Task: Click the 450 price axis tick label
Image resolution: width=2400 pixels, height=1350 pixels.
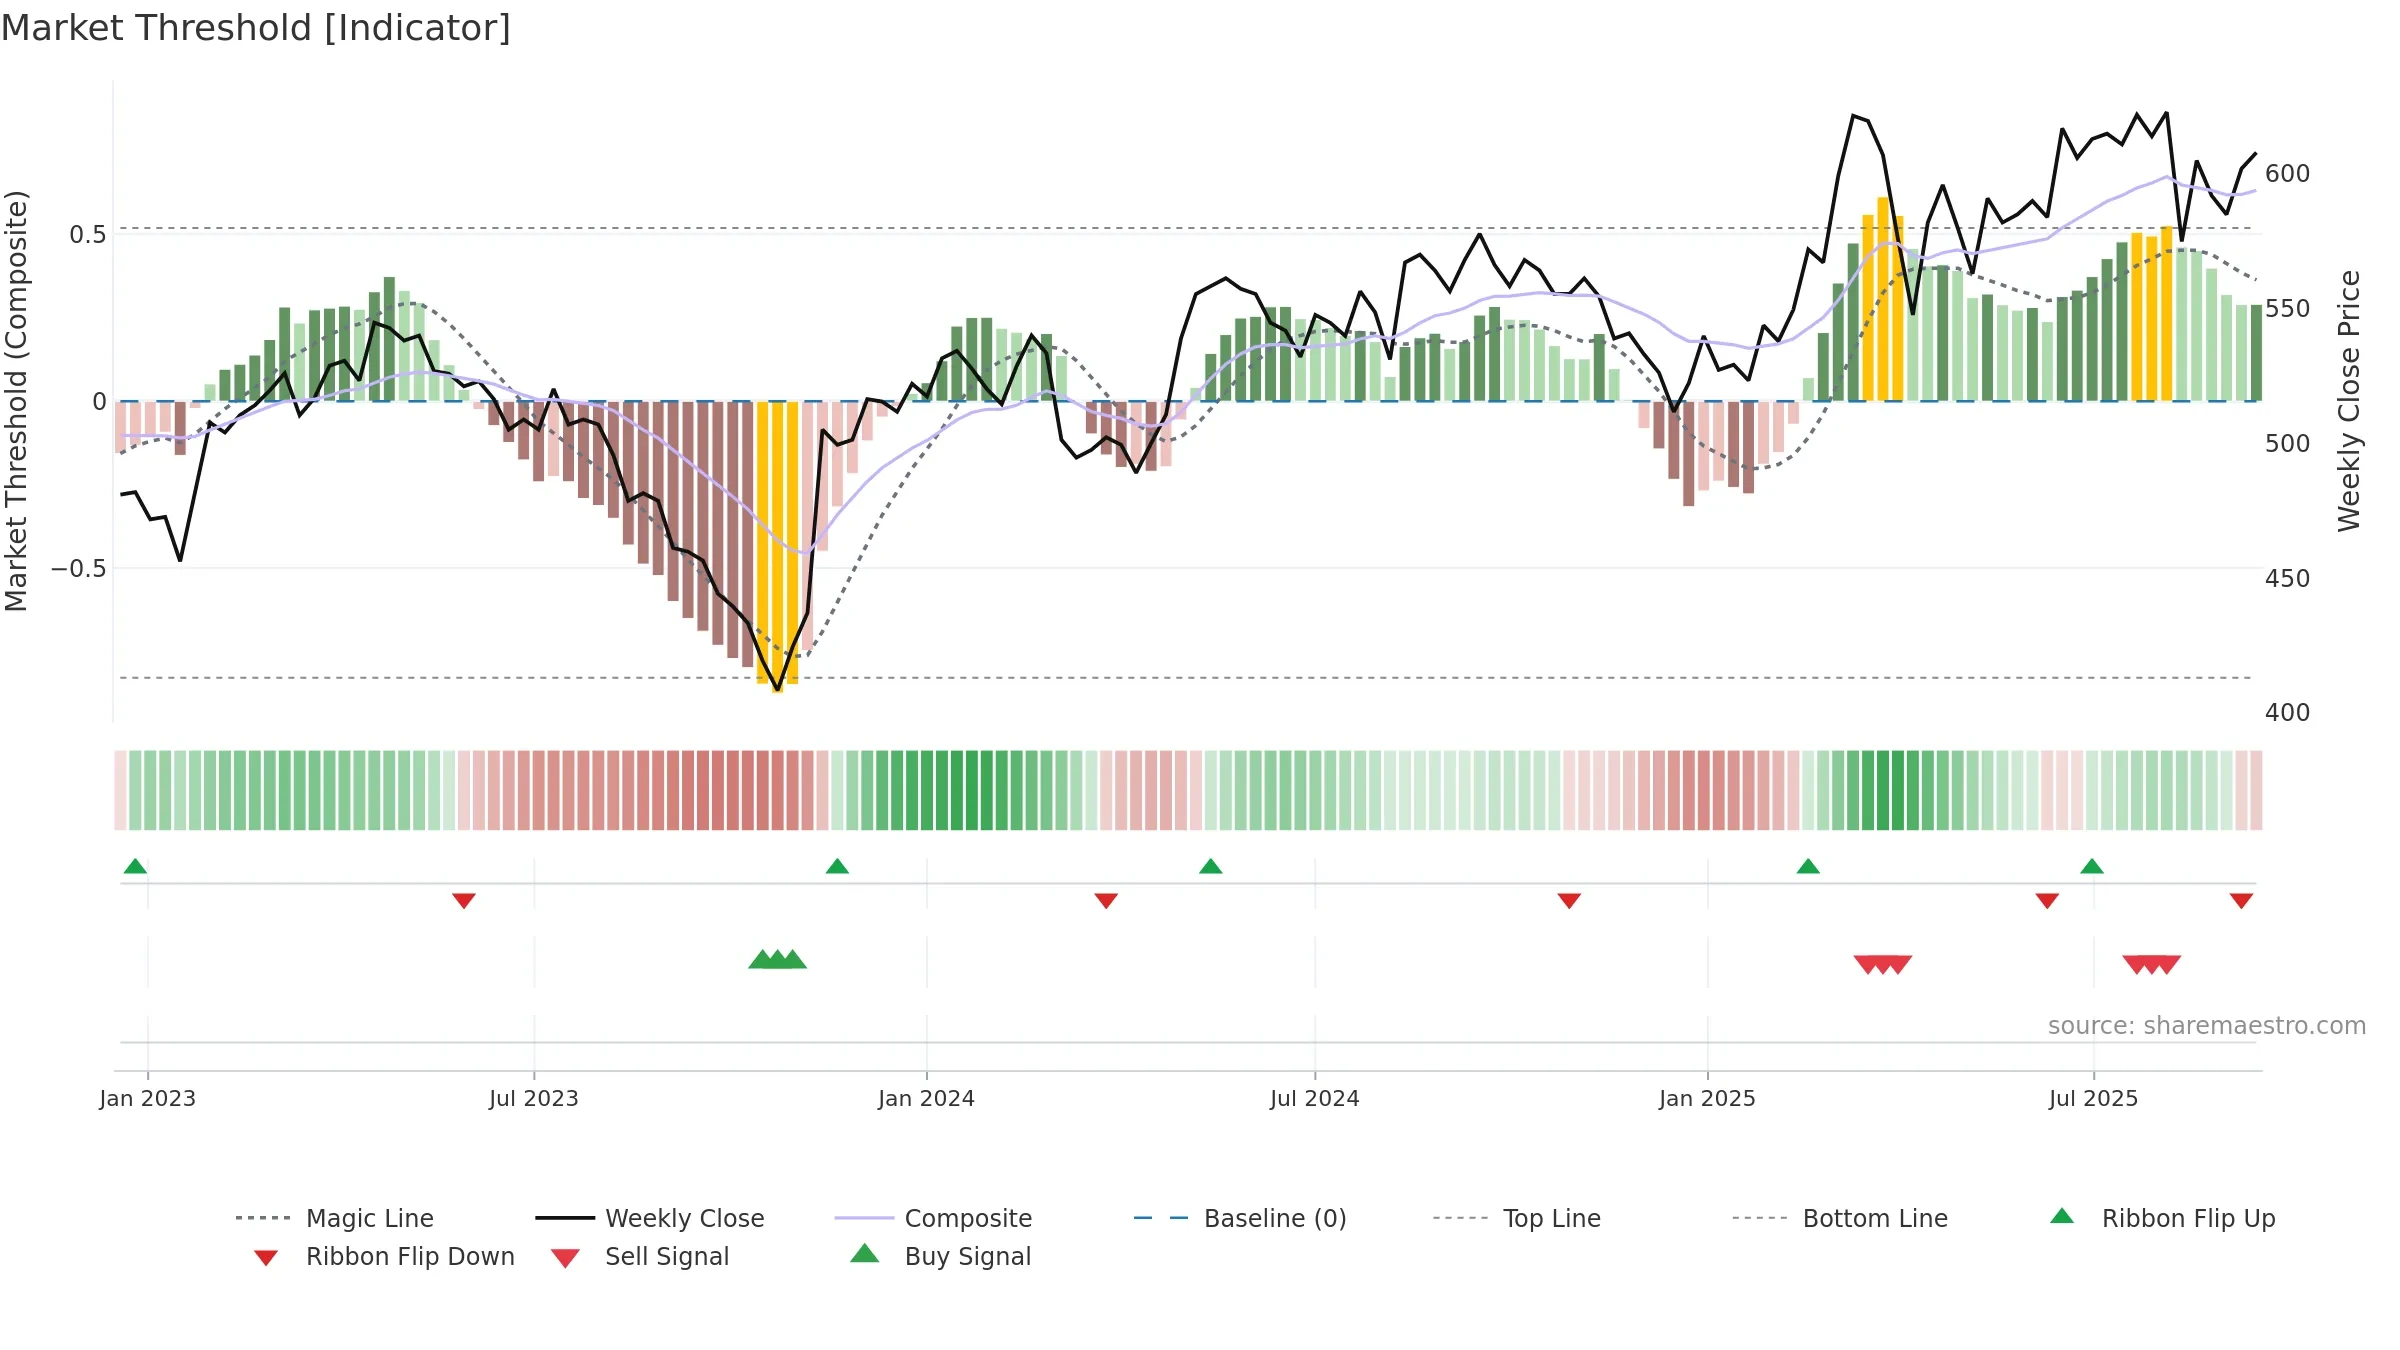Action: (2288, 579)
